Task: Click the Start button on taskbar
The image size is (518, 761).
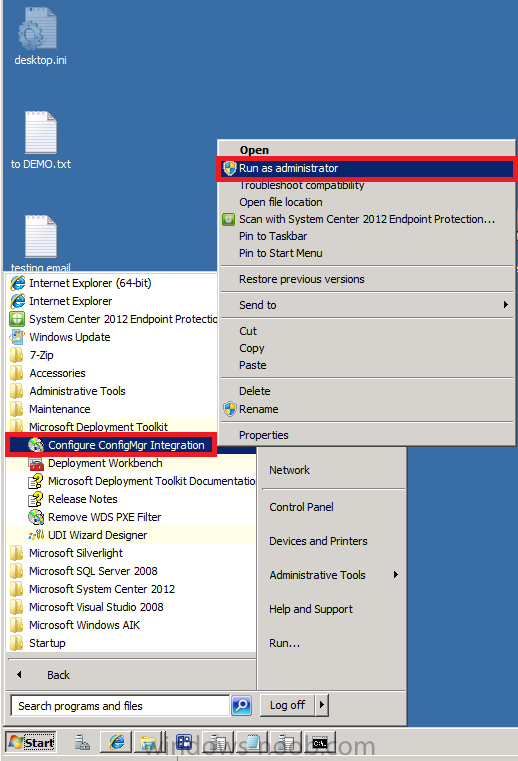Action: (x=32, y=743)
